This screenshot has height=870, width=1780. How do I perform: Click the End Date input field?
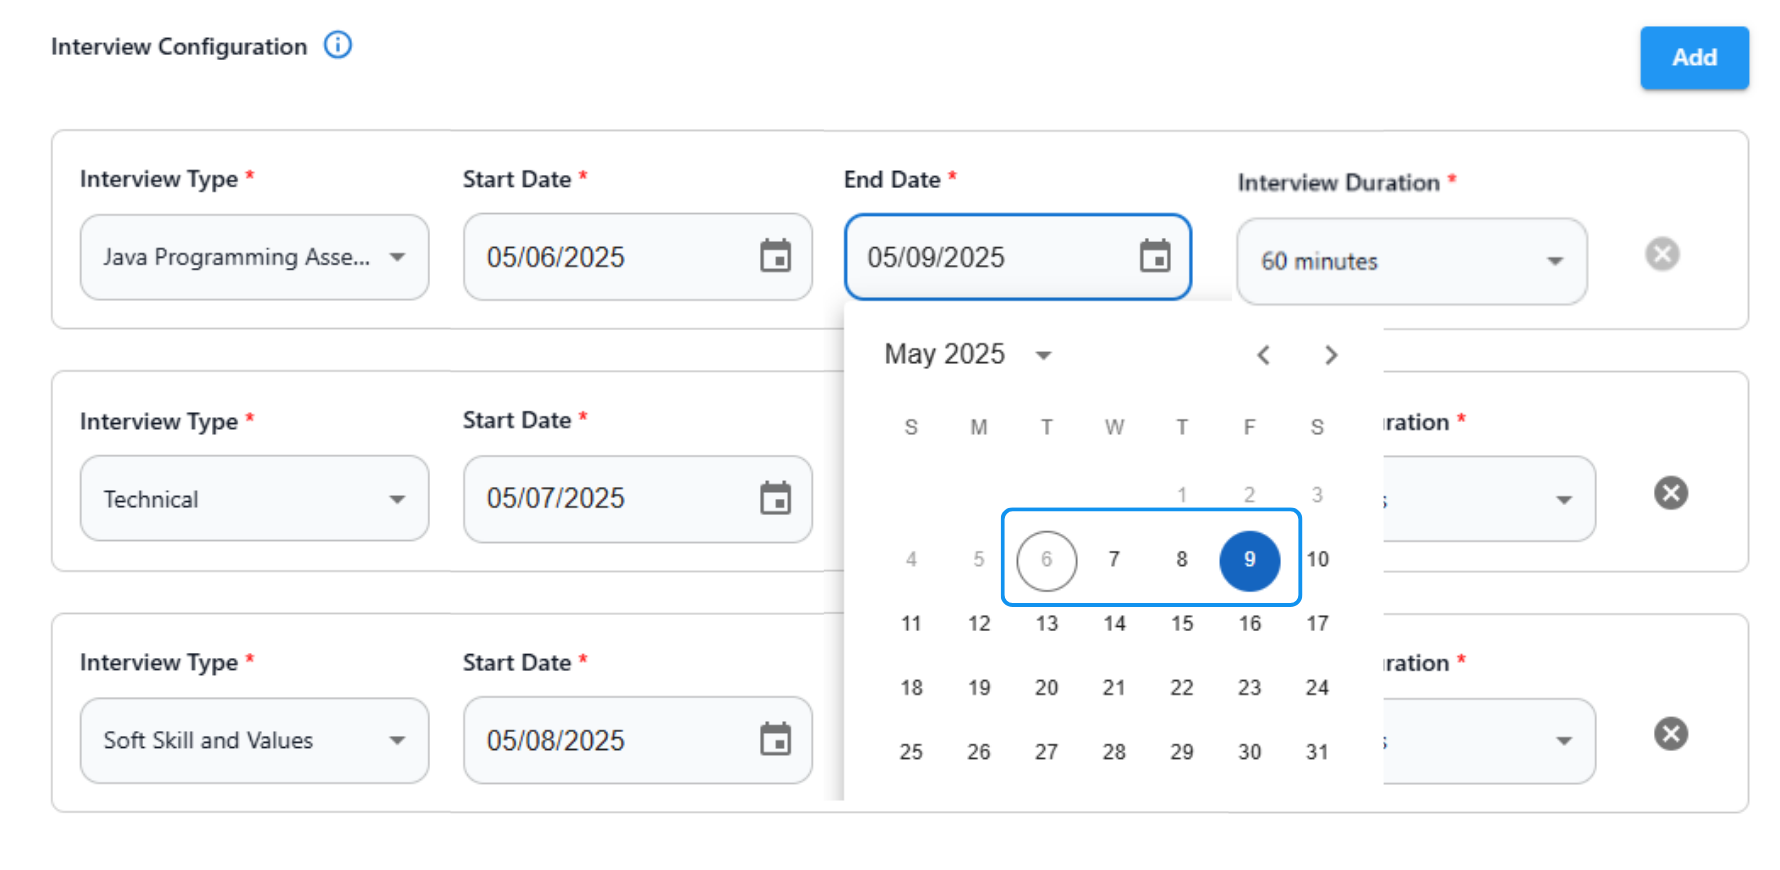pyautogui.click(x=990, y=257)
